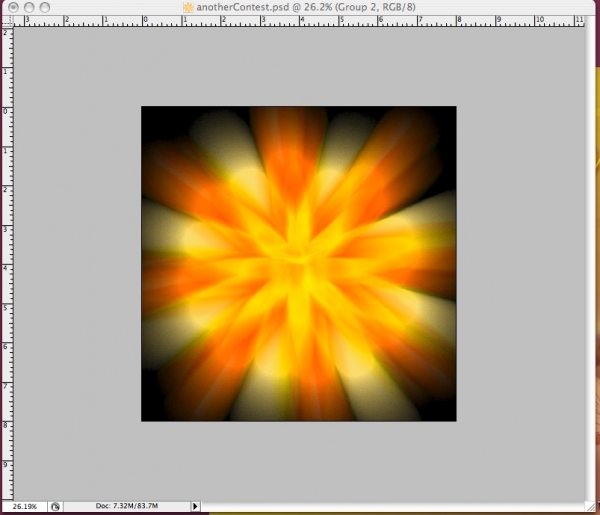Image resolution: width=600 pixels, height=515 pixels.
Task: Click the anotherContest.psd window title text
Action: click(306, 7)
